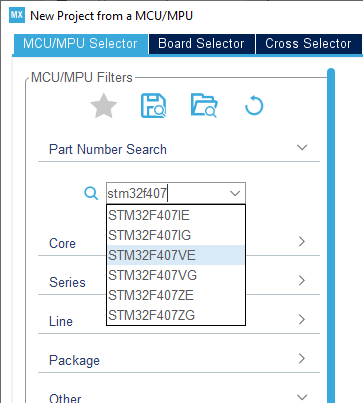
Task: Save the current MCU search filters
Action: click(x=153, y=106)
